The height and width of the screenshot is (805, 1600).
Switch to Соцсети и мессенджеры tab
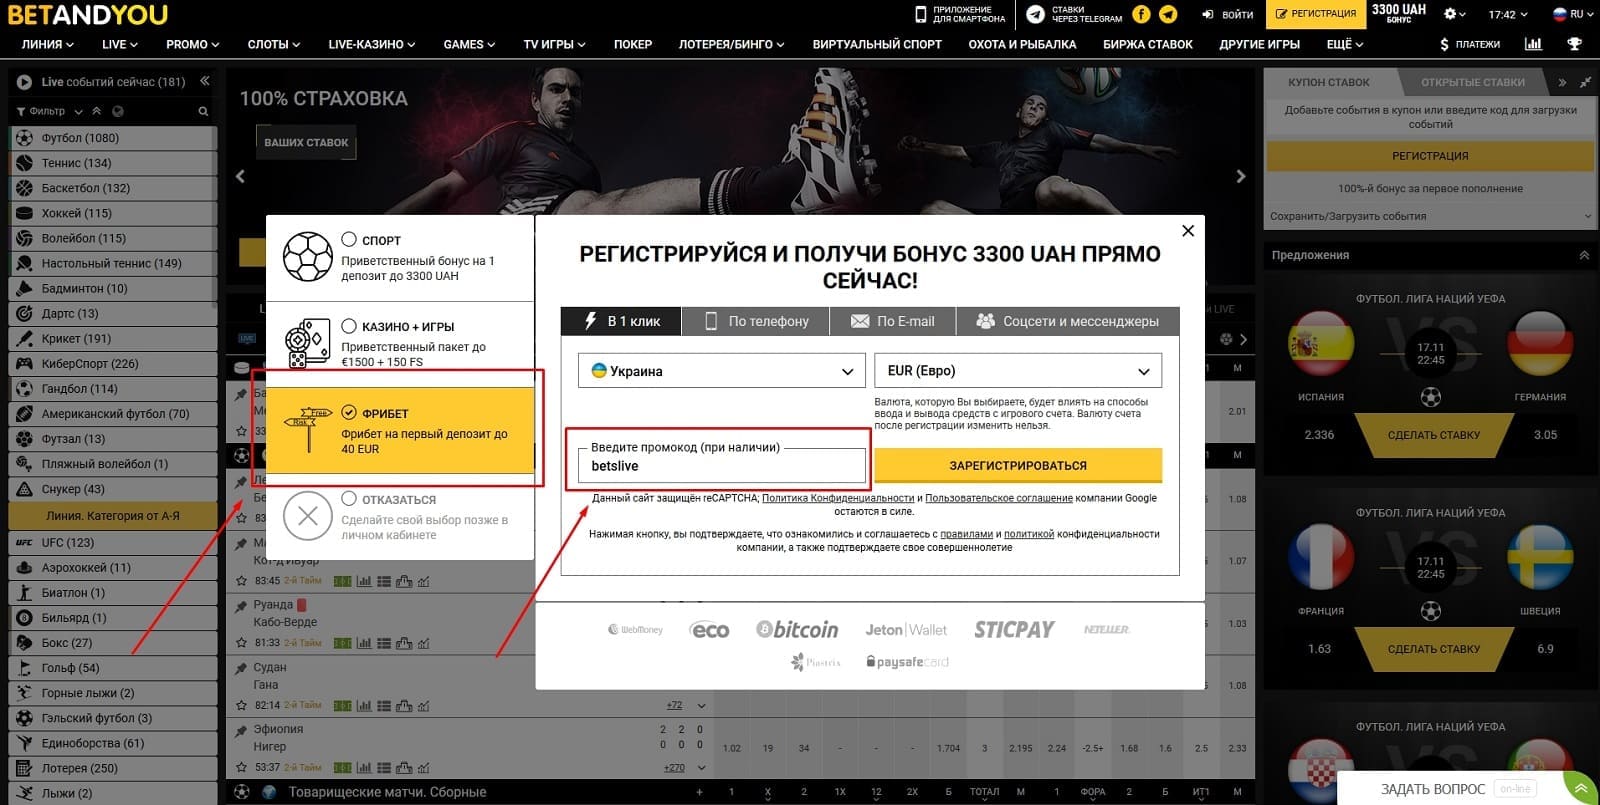coord(1068,321)
